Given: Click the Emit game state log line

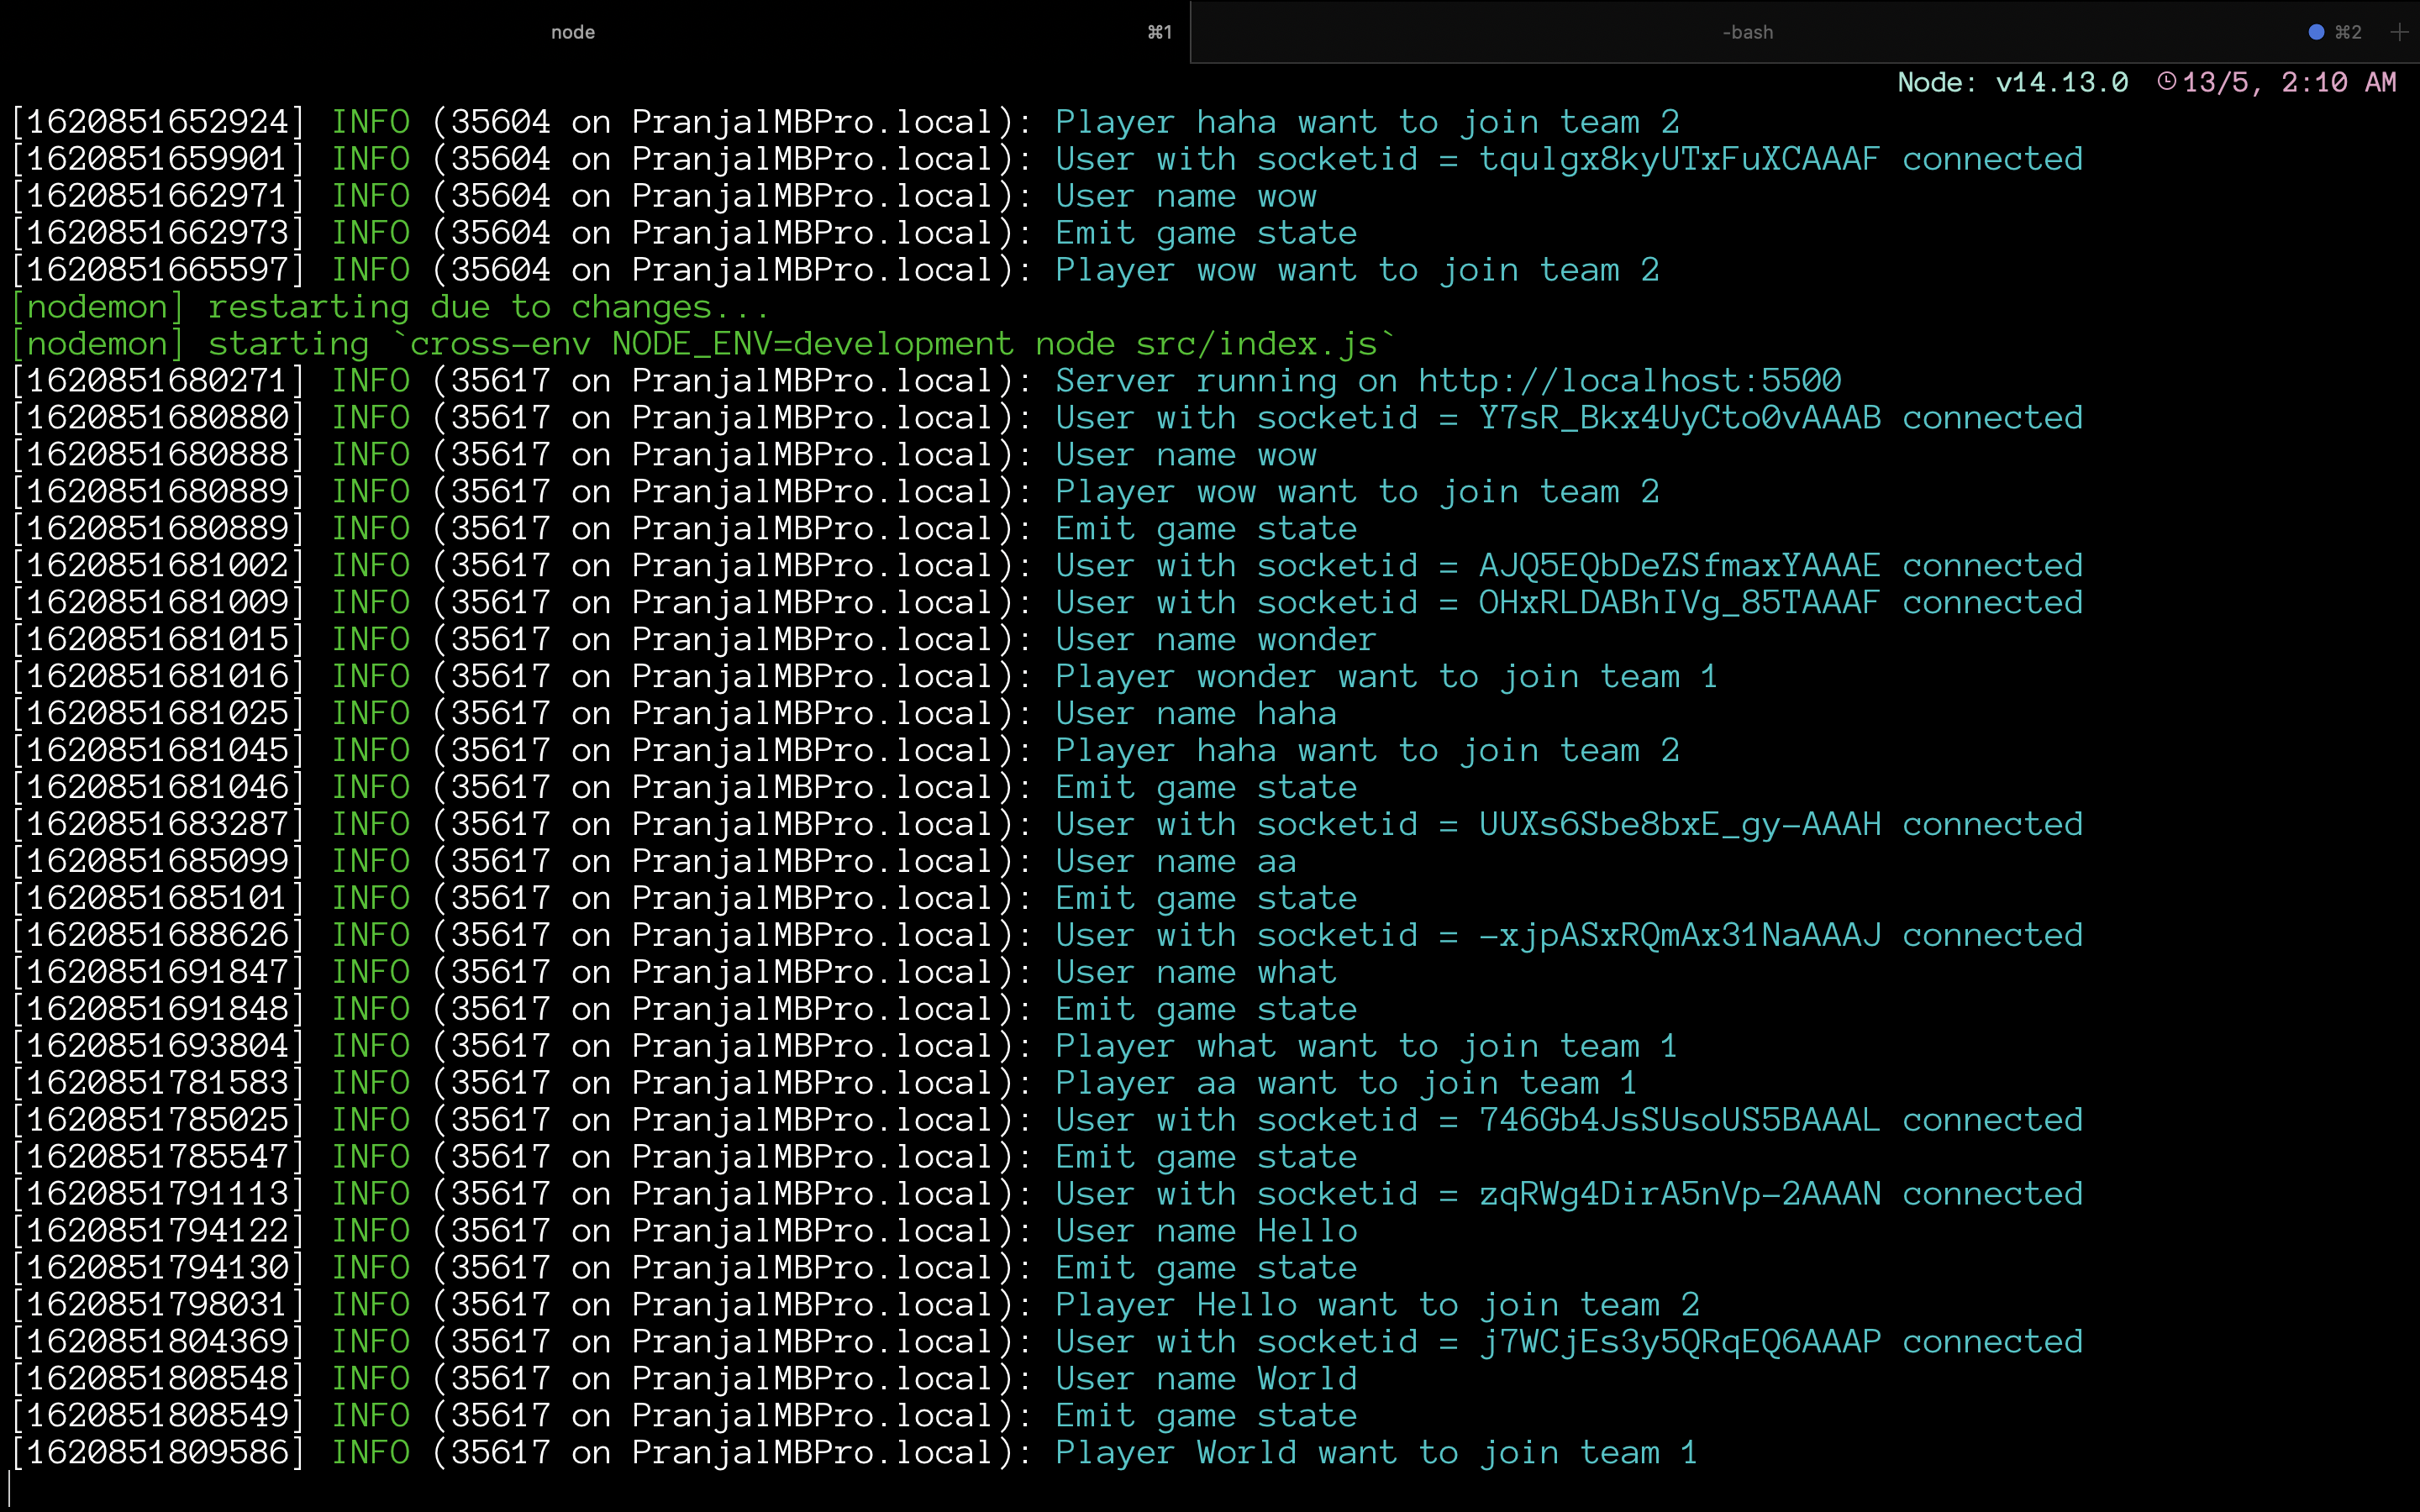Looking at the screenshot, I should [1205, 232].
